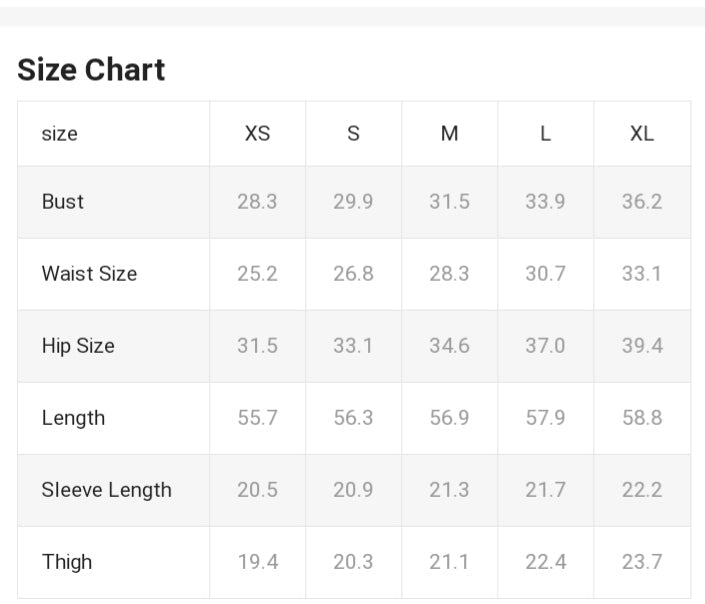Screen dimensions: 705x604
Task: Select the Waist Size row label
Action: coord(89,274)
